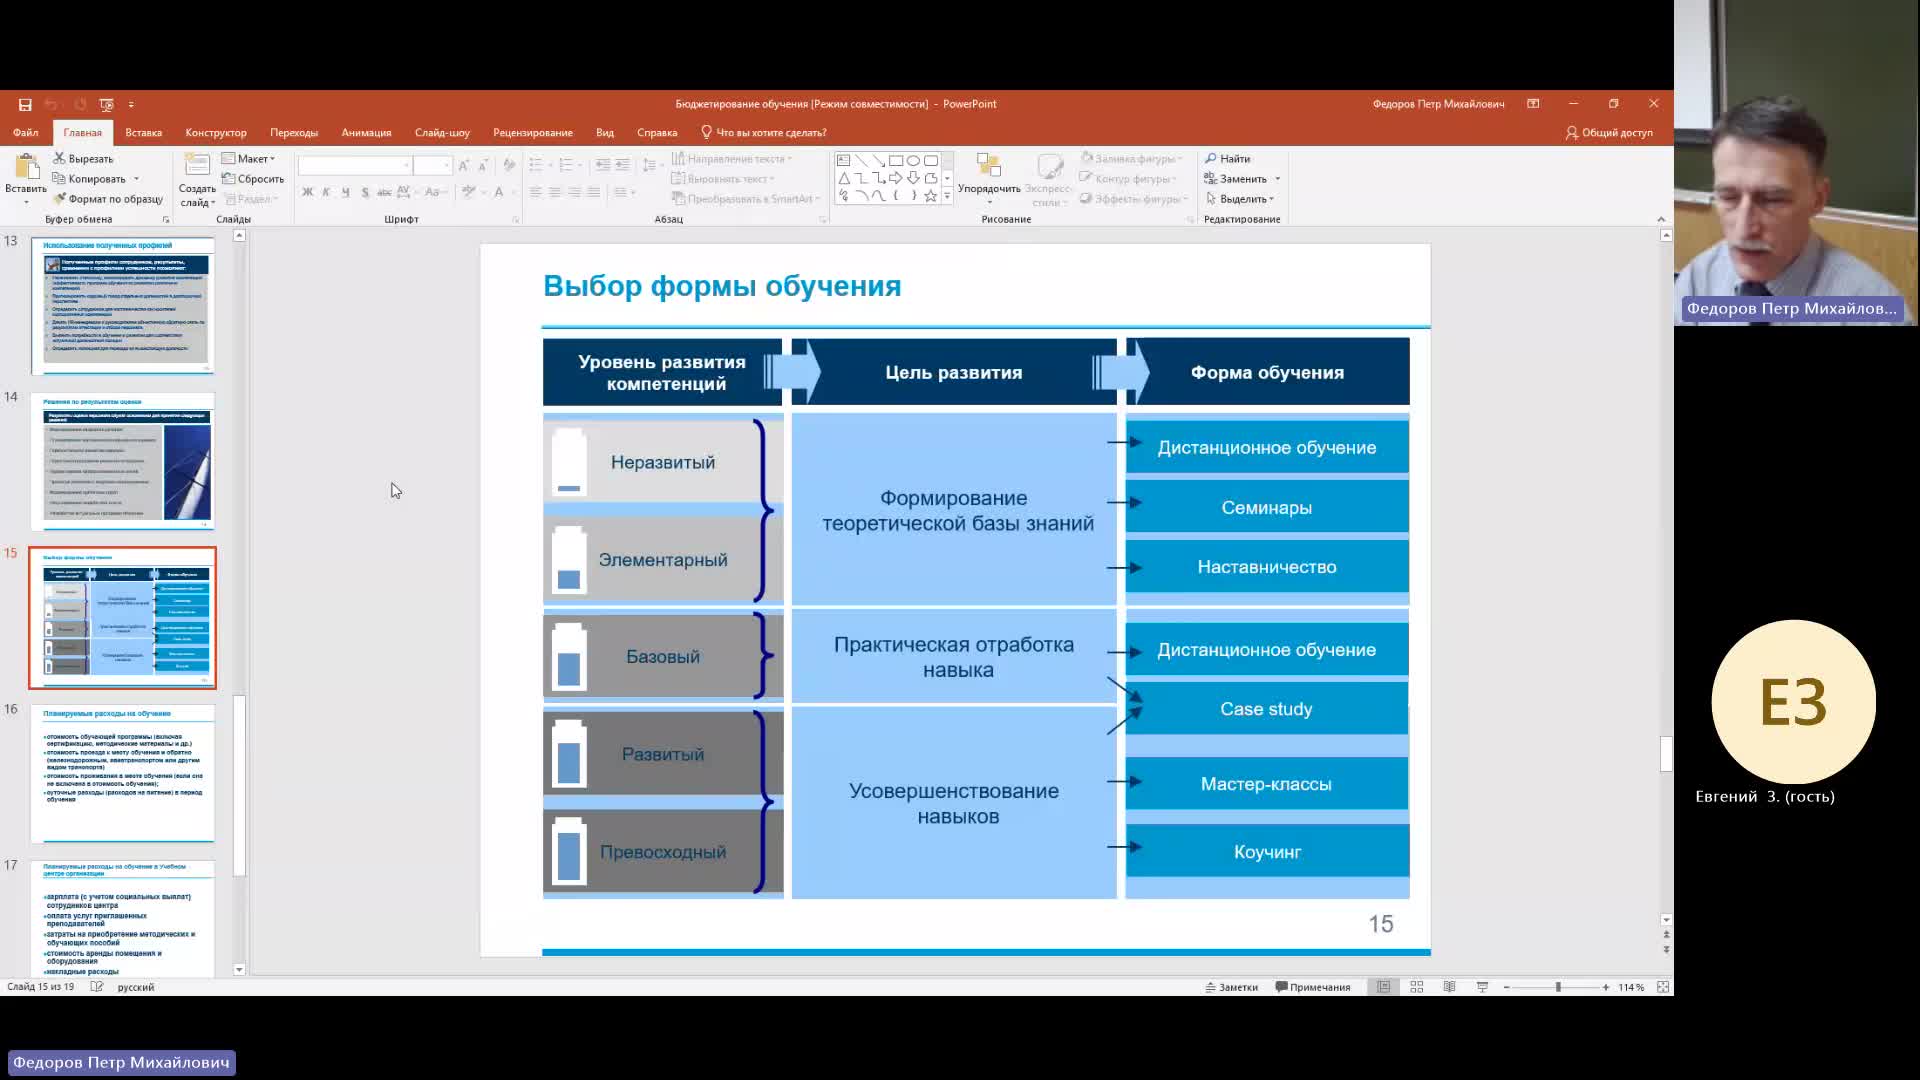Viewport: 1920px width, 1080px height.
Task: Click Копировать (Copy) button
Action: [x=88, y=179]
